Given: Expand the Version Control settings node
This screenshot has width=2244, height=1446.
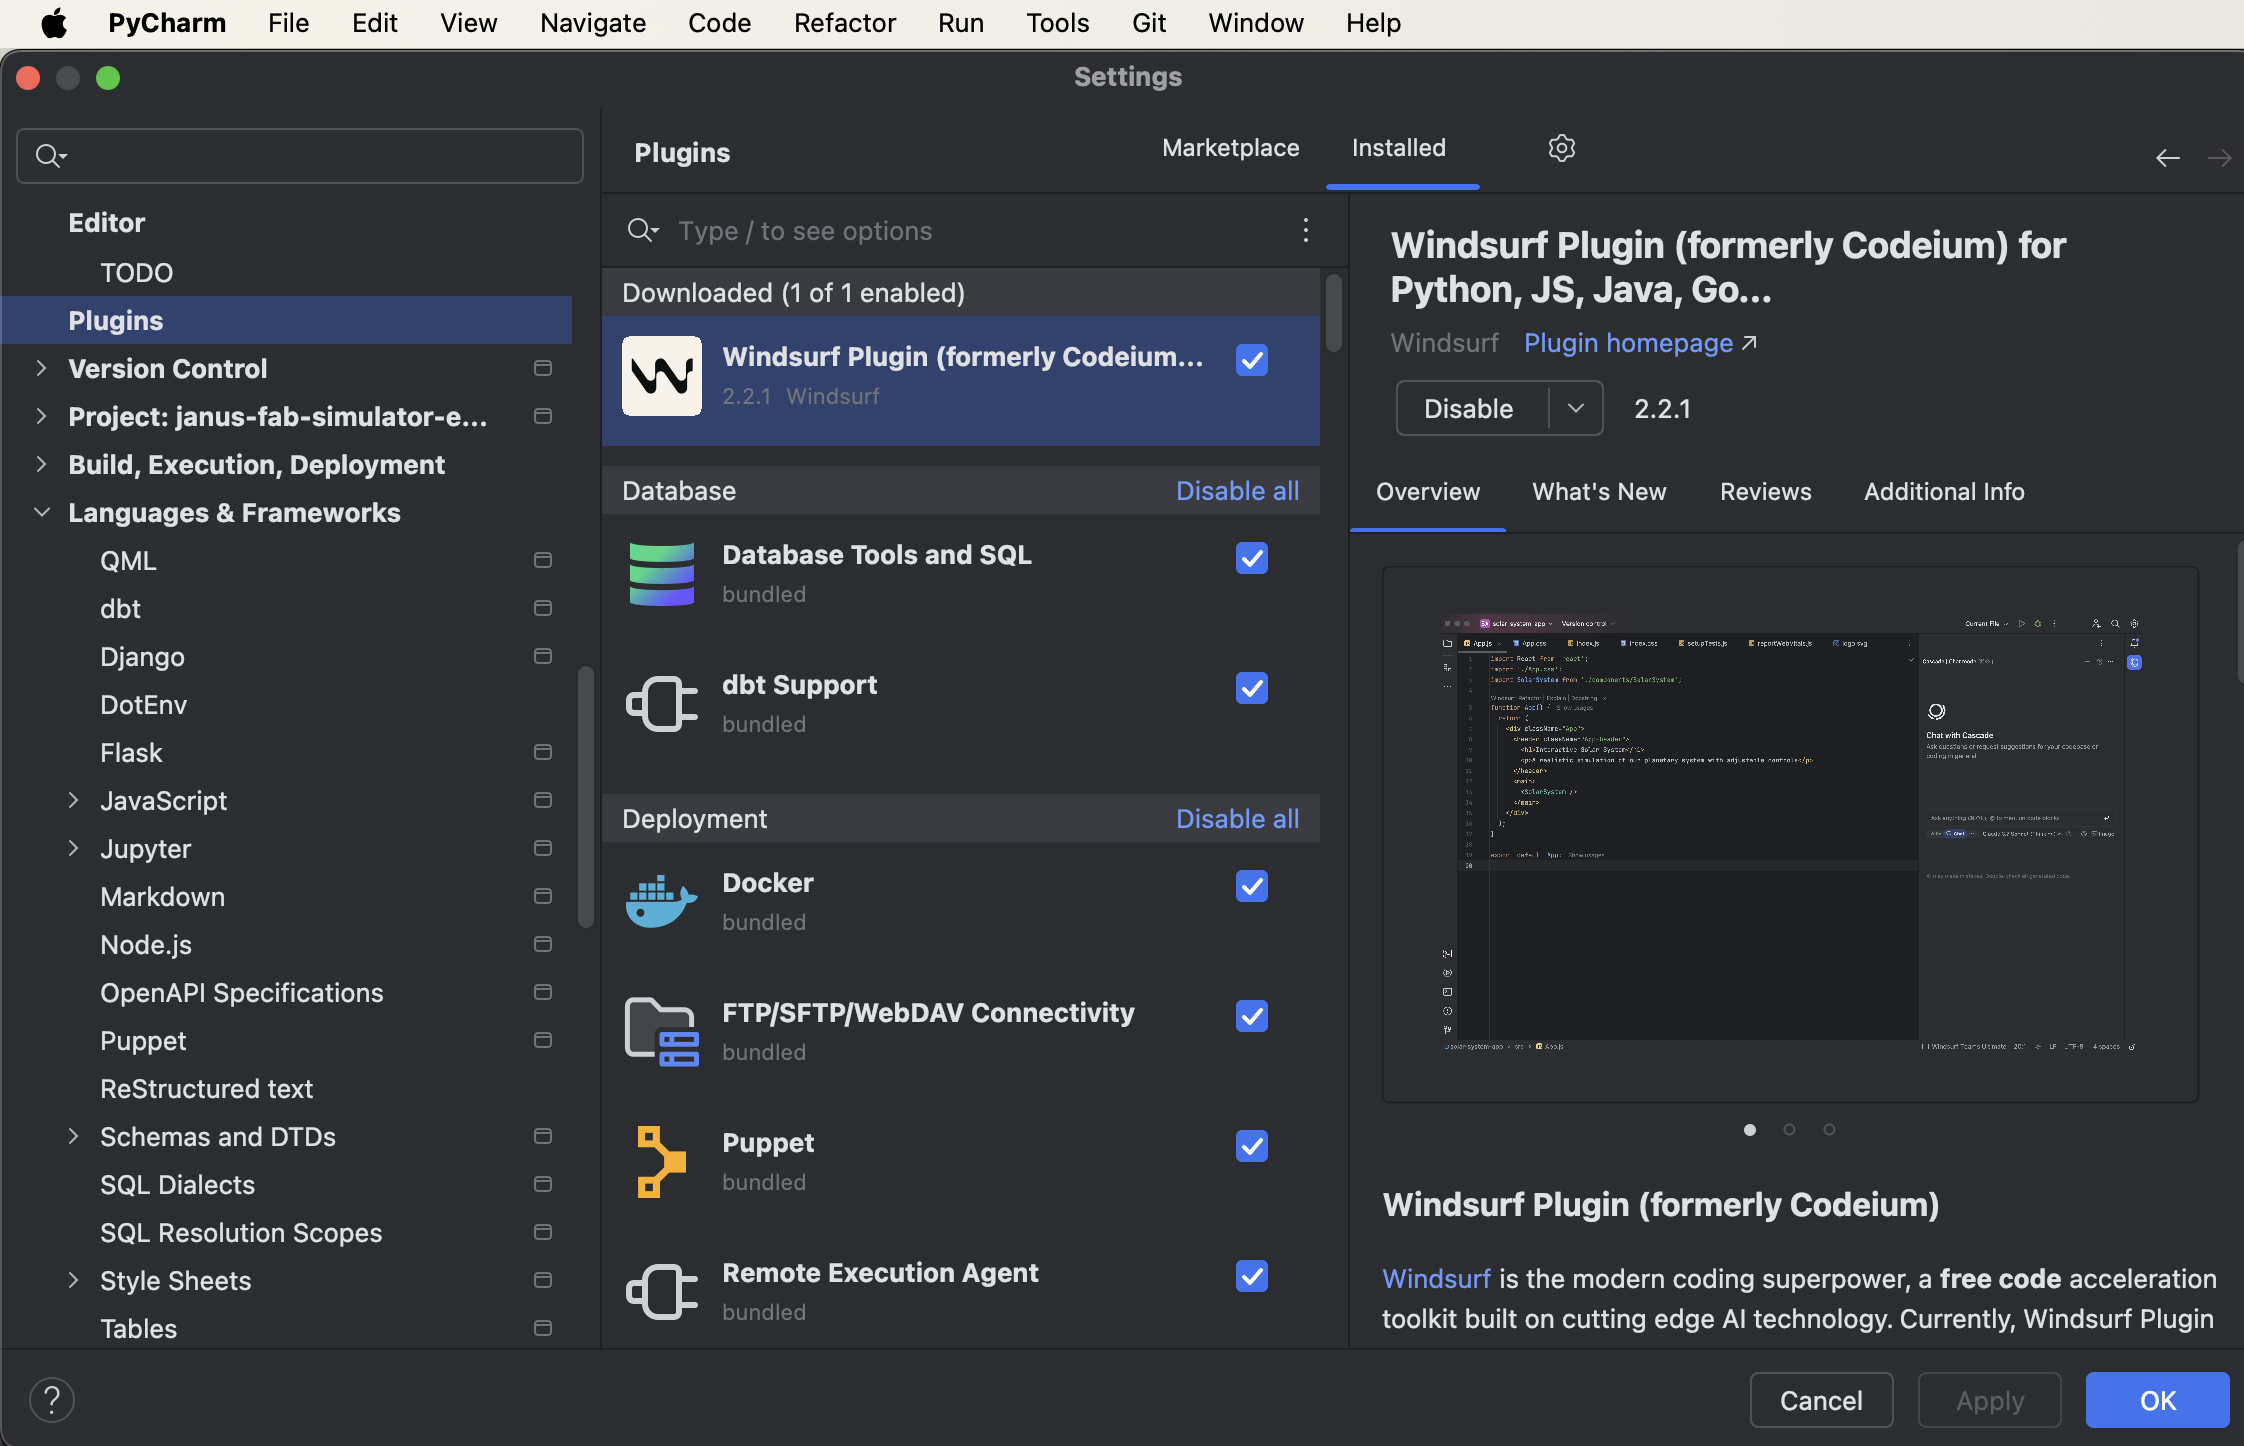Looking at the screenshot, I should coord(41,369).
